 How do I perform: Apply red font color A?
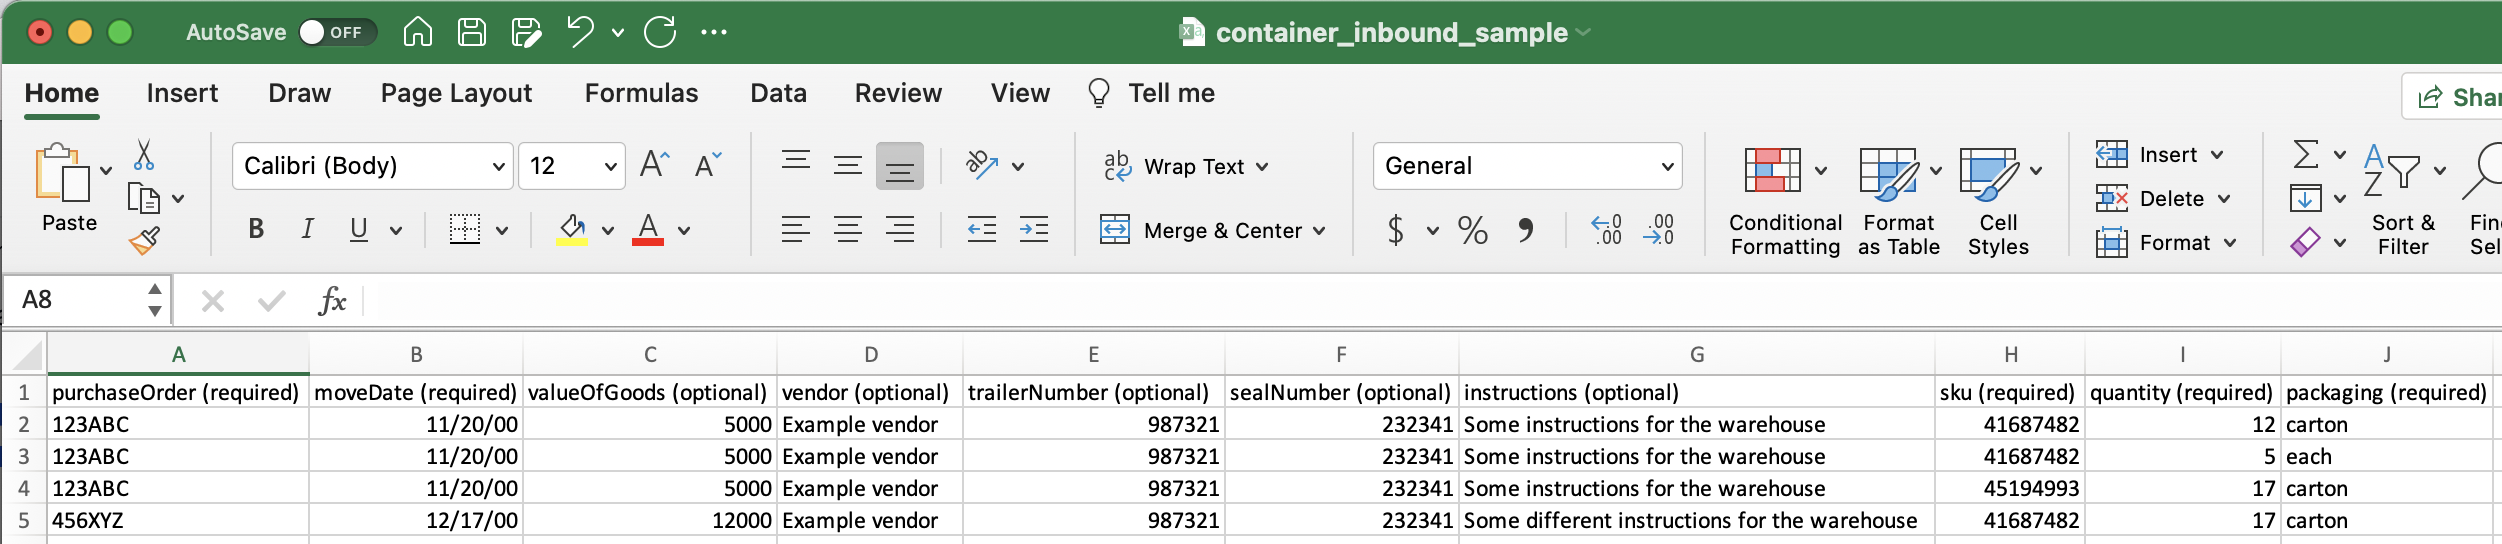648,229
